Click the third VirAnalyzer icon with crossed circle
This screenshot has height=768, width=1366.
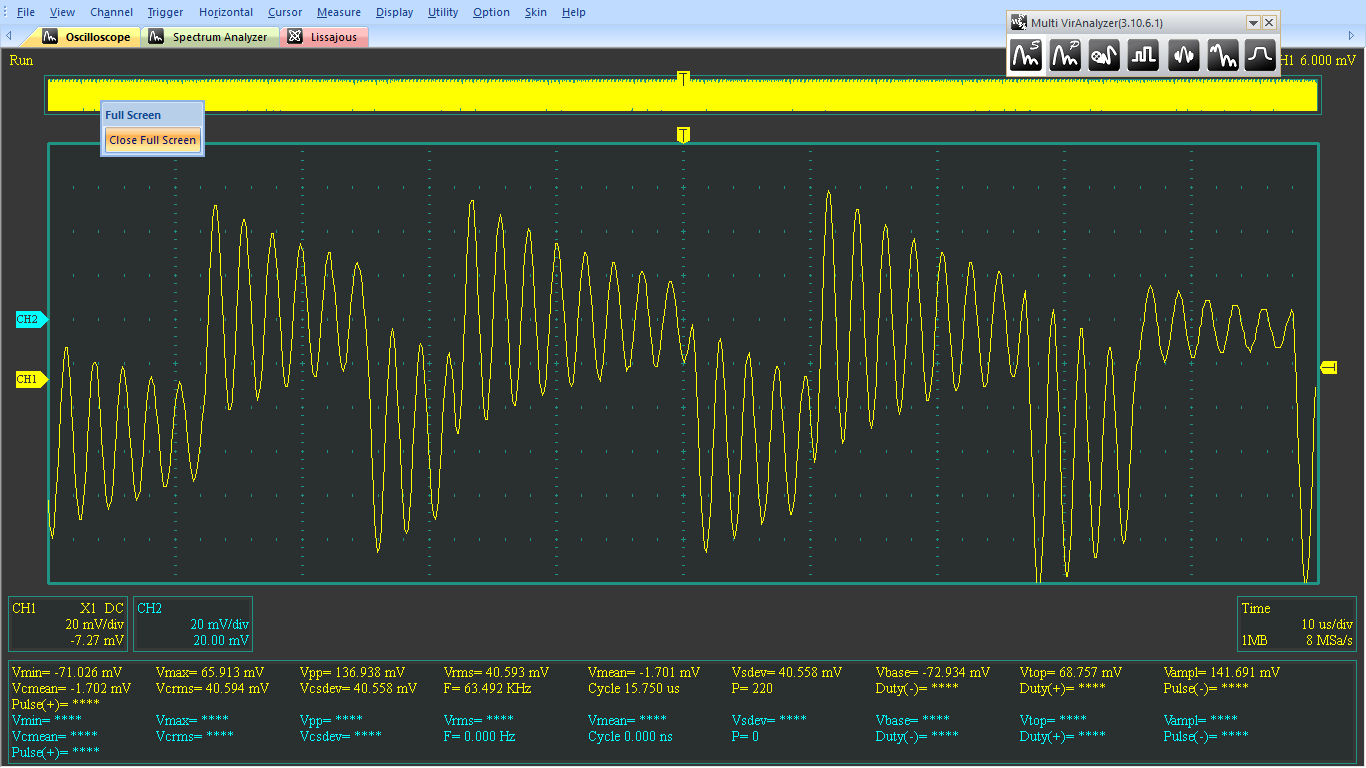click(1104, 56)
